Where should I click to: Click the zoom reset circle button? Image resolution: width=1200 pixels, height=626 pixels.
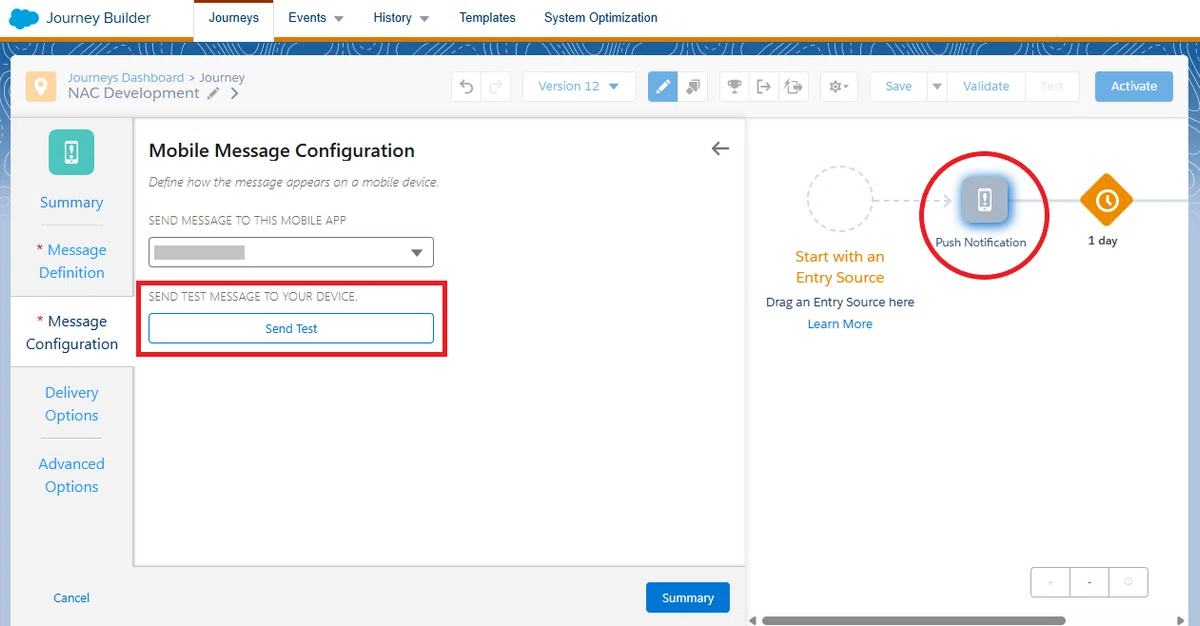pos(1128,582)
